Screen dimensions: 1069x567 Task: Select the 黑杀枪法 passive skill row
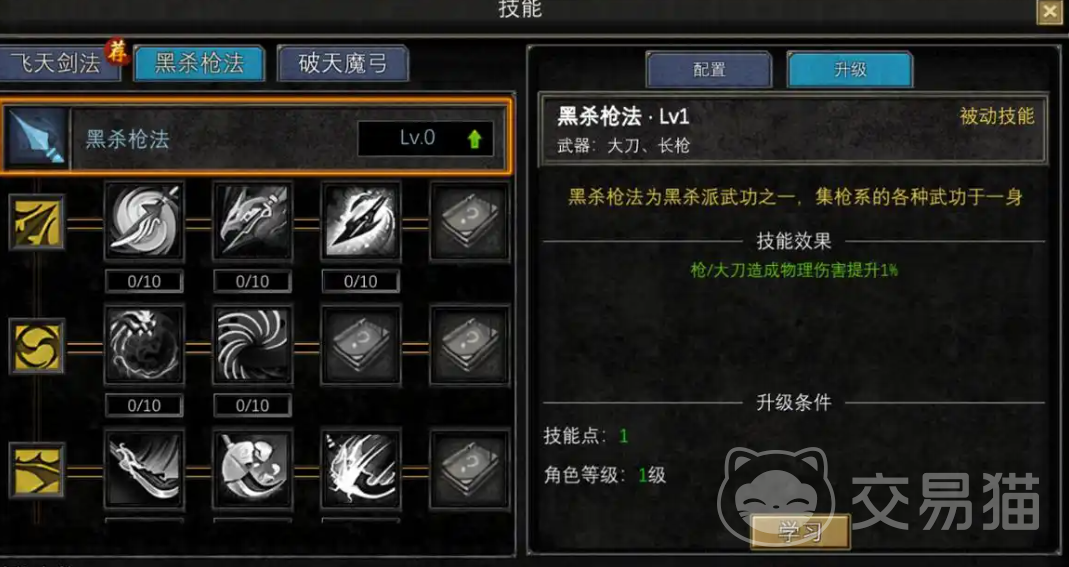coord(255,138)
